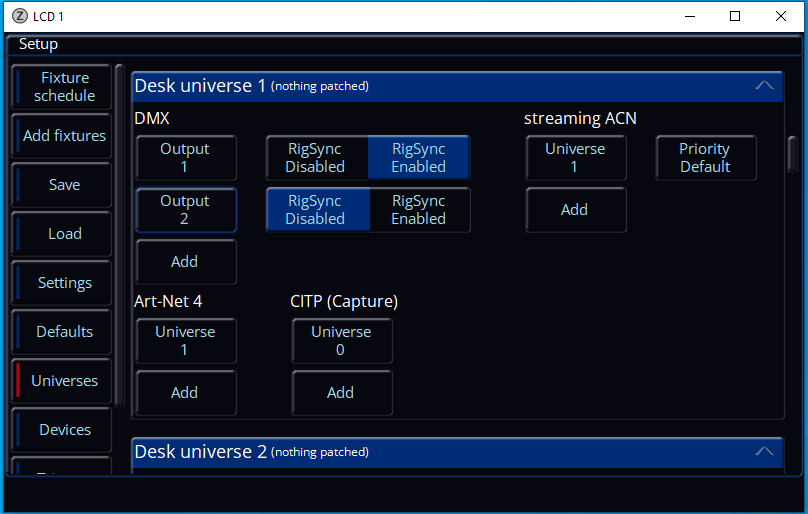Open the Priority Default selector
The height and width of the screenshot is (514, 808).
click(x=705, y=158)
